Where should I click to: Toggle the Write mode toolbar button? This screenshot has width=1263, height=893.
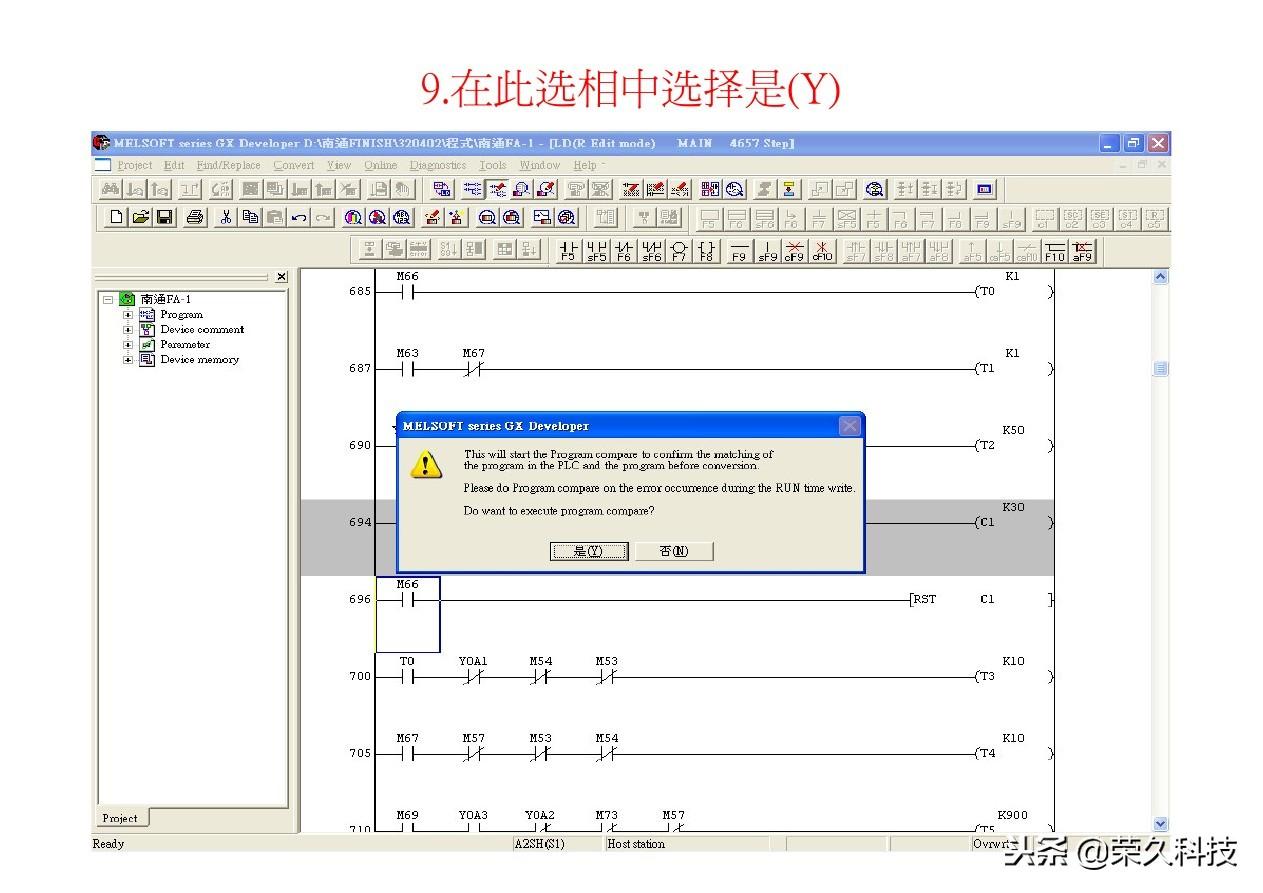click(497, 189)
